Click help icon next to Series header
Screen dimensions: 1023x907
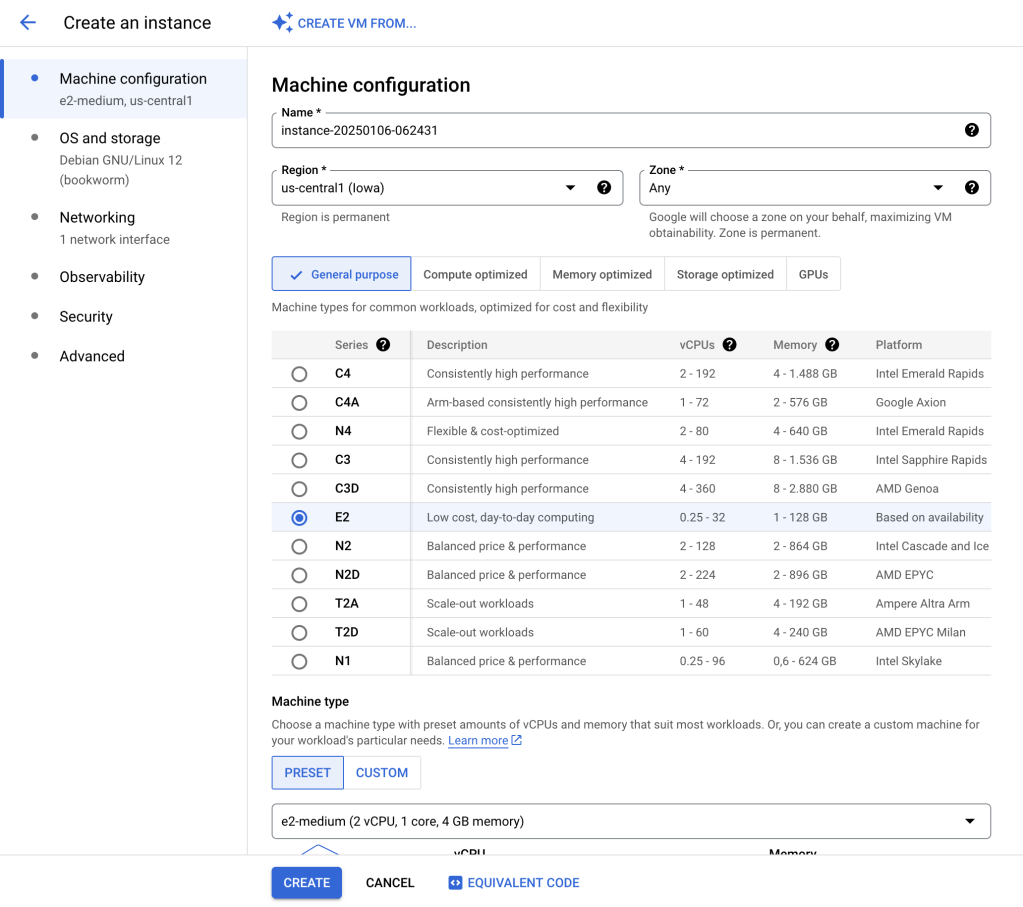(x=383, y=345)
